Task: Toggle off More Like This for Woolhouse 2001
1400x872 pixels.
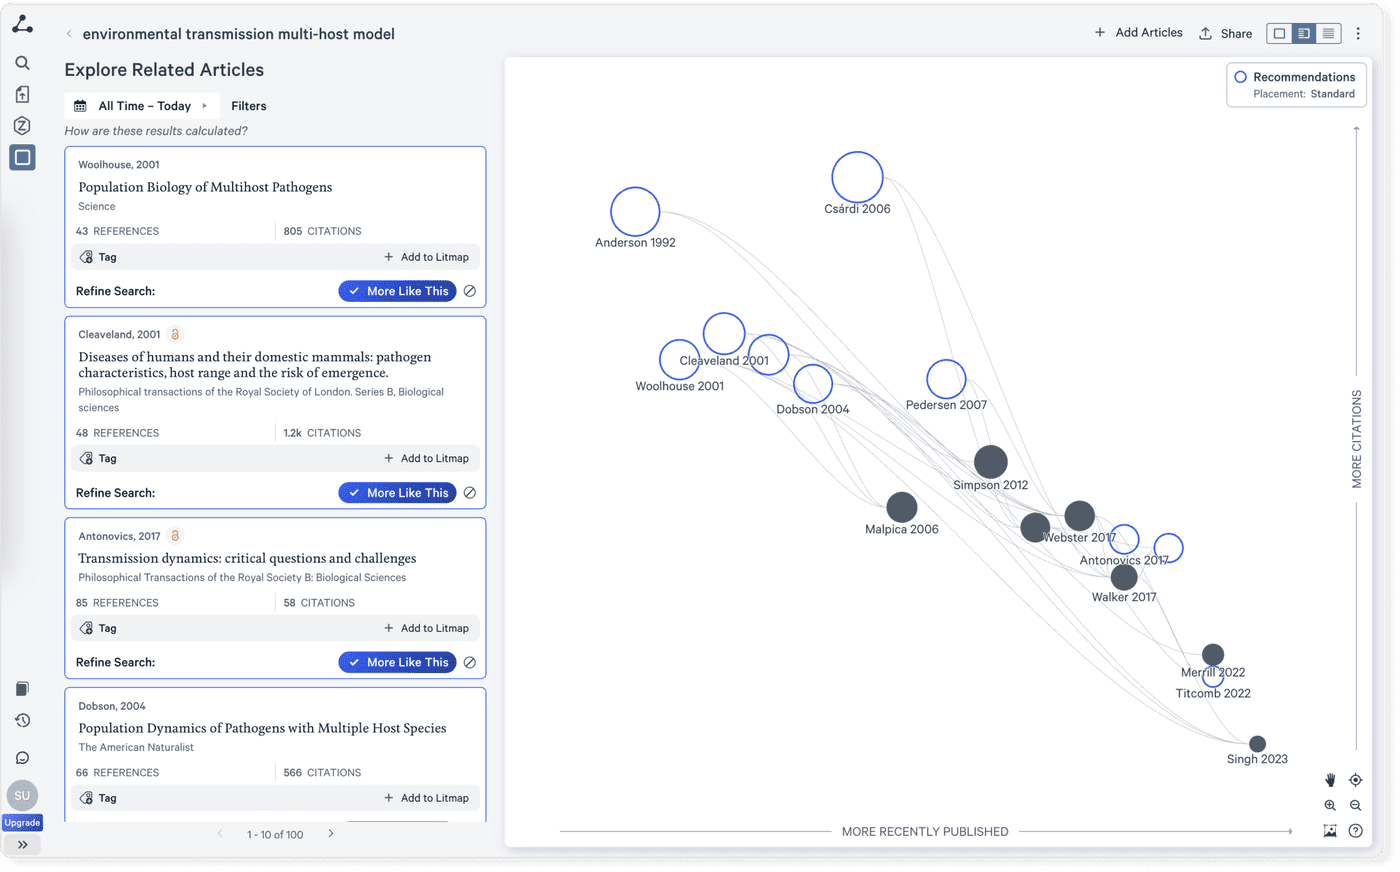Action: tap(397, 291)
